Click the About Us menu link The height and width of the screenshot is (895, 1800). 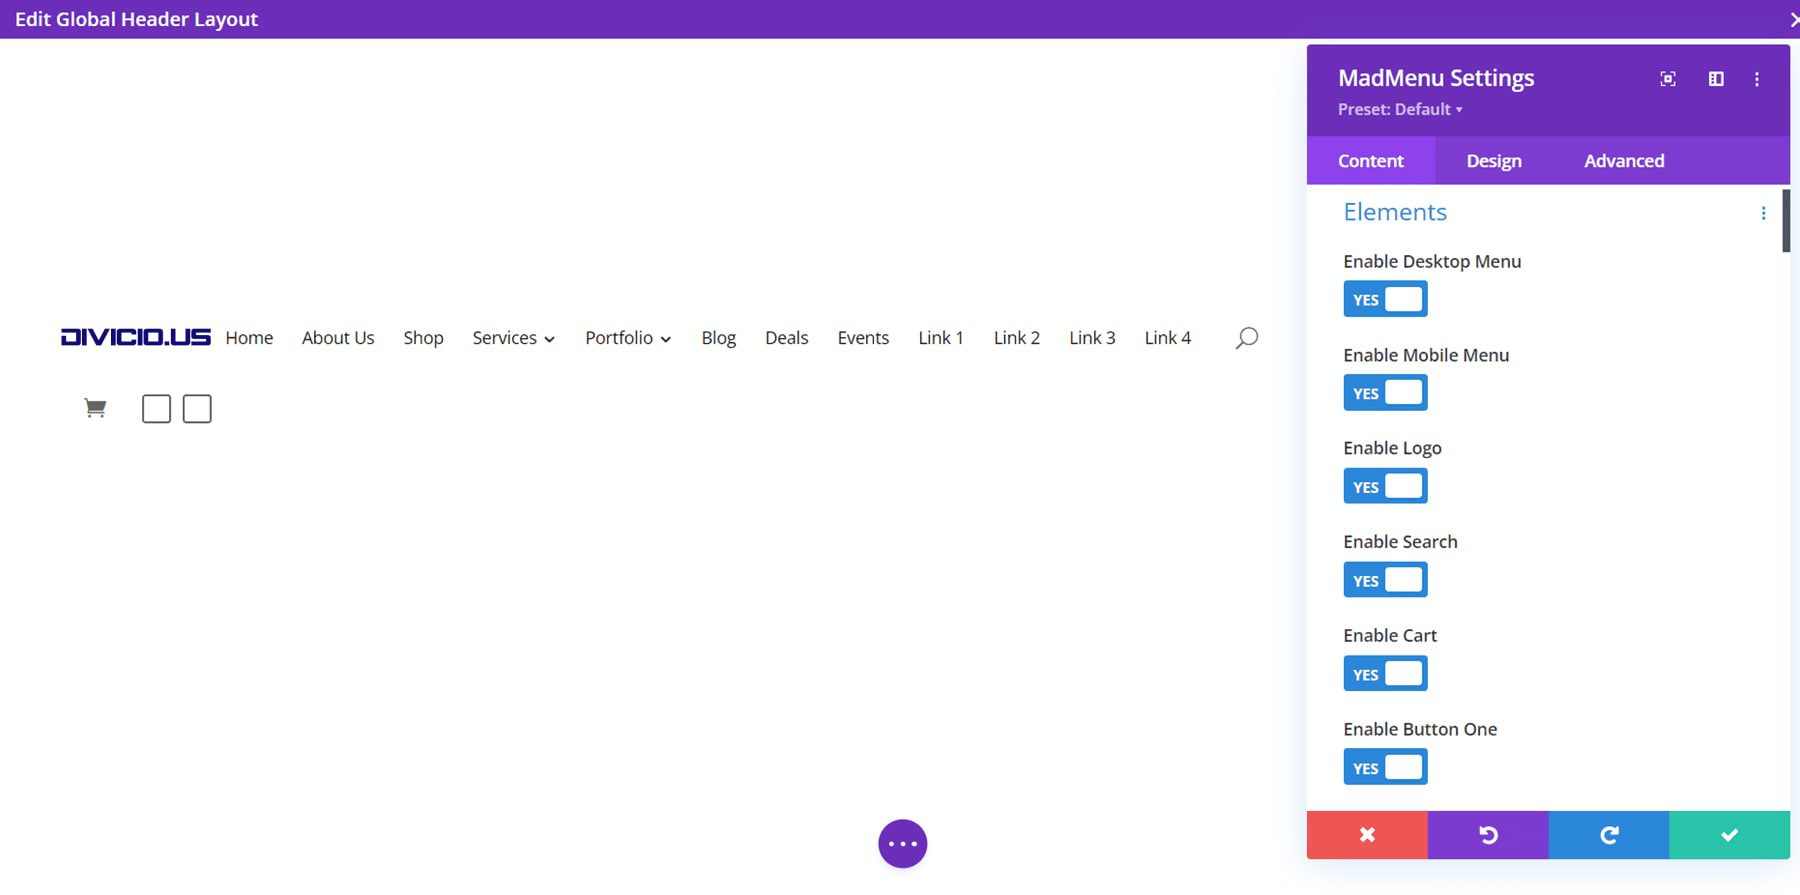tap(338, 338)
